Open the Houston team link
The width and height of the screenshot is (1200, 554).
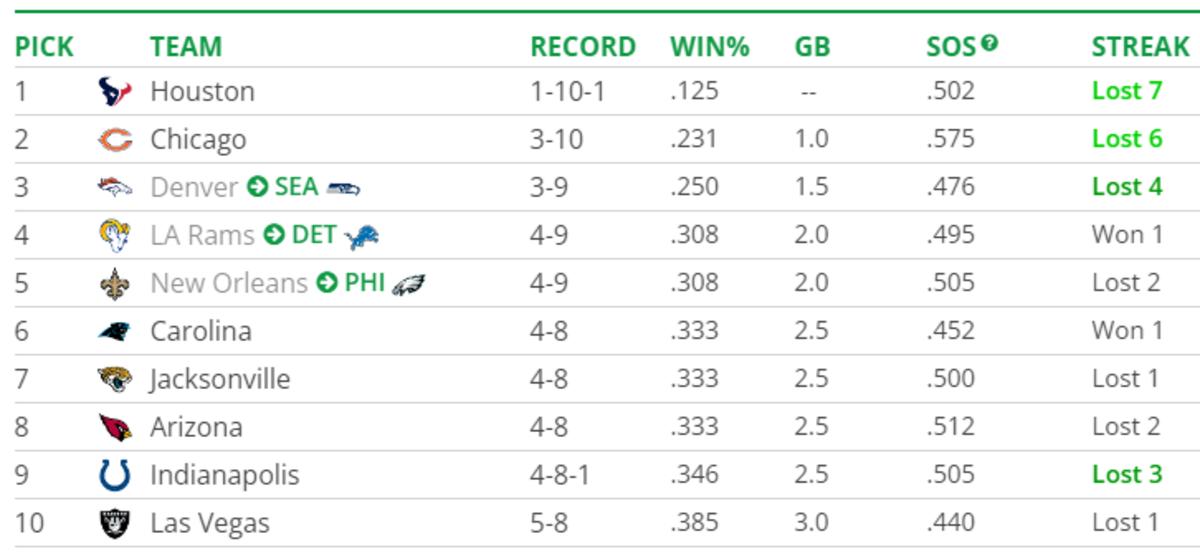coord(202,92)
